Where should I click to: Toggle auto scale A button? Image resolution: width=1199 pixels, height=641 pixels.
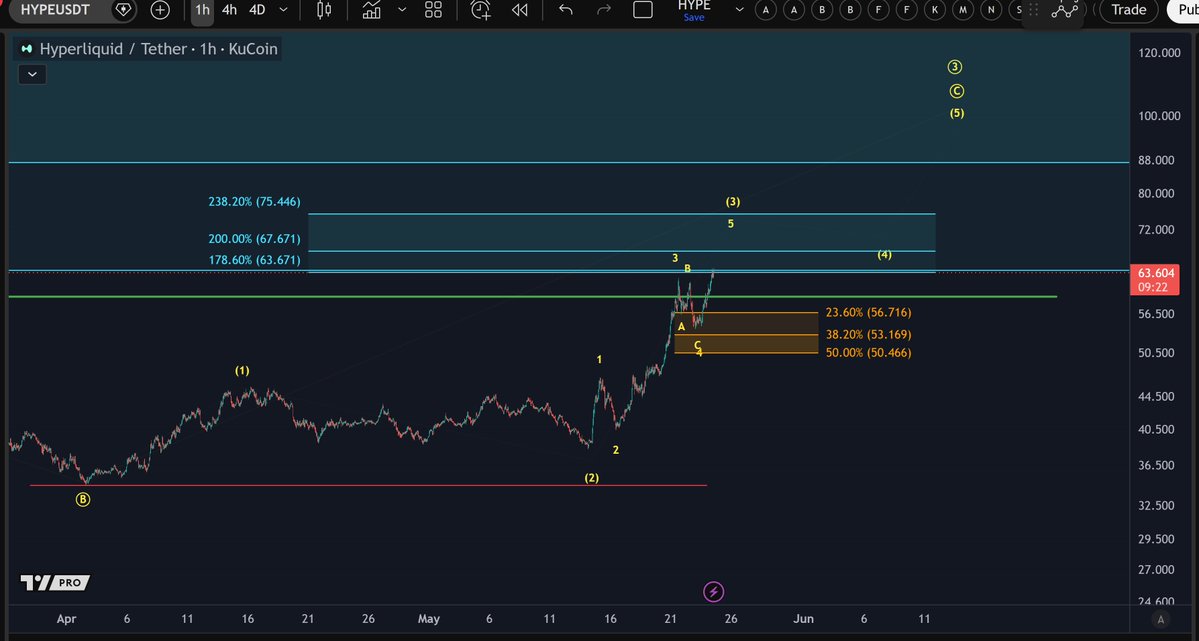1161,620
